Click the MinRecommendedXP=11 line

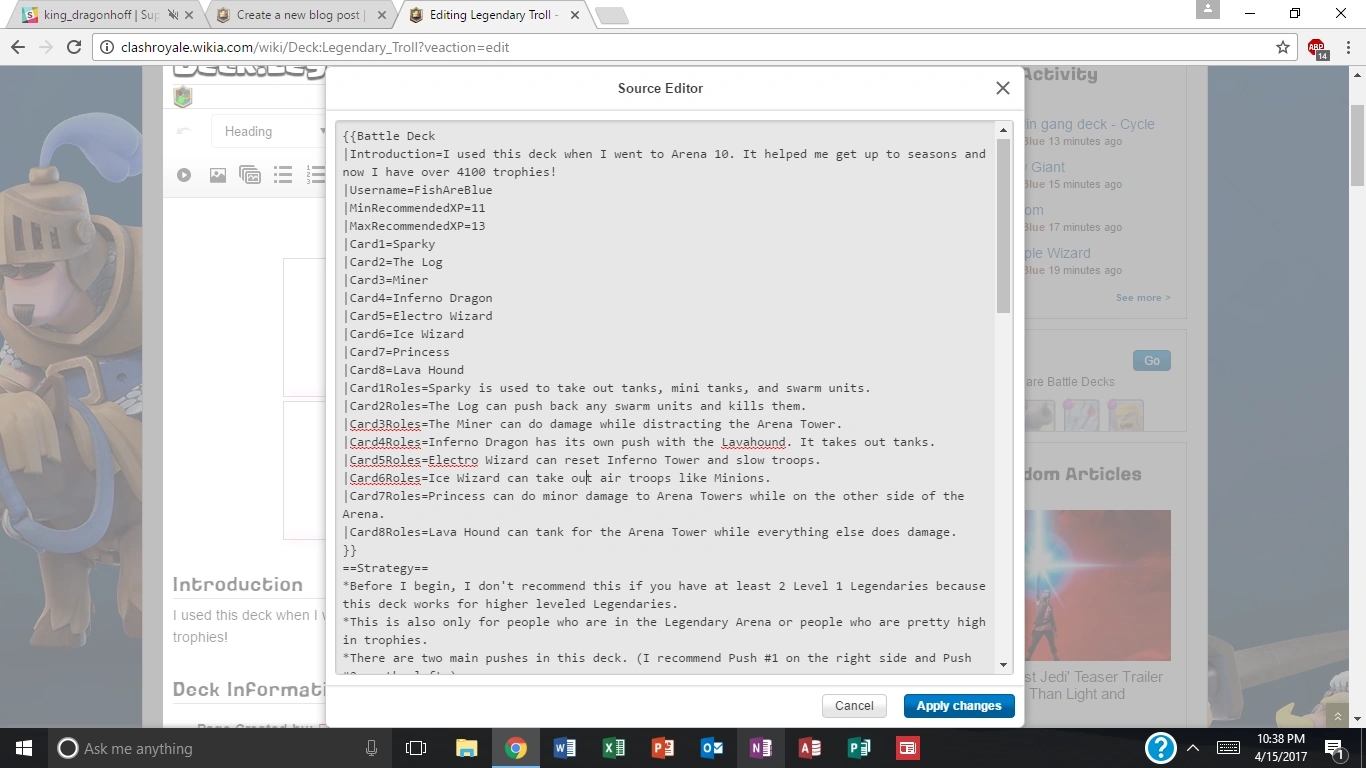coord(414,208)
